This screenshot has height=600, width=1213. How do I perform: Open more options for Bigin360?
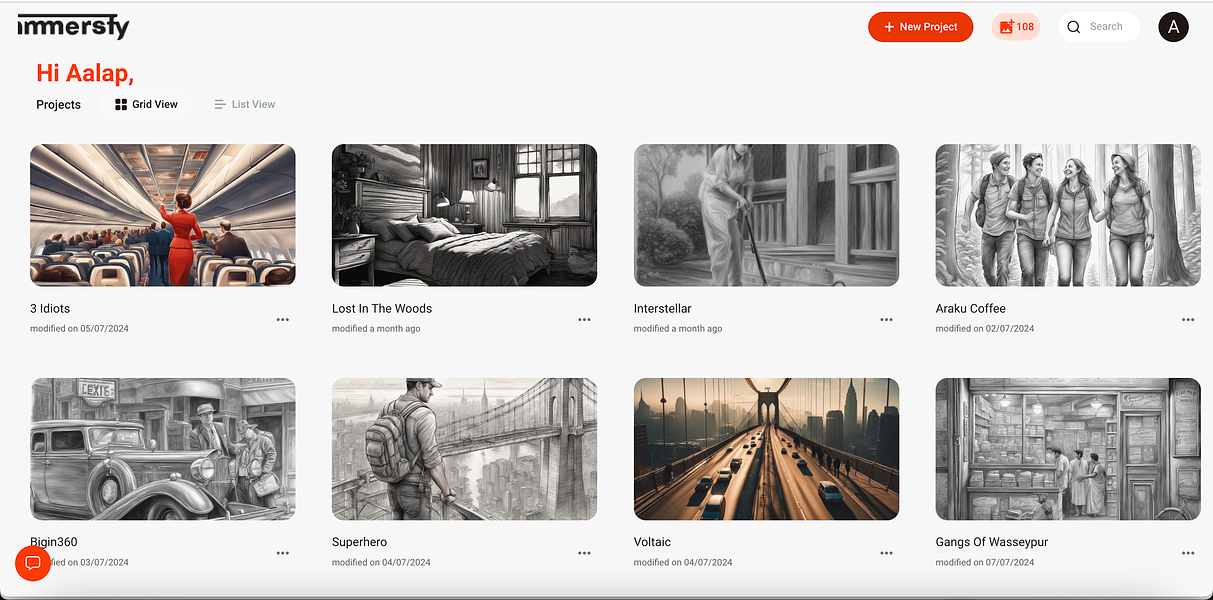[283, 553]
